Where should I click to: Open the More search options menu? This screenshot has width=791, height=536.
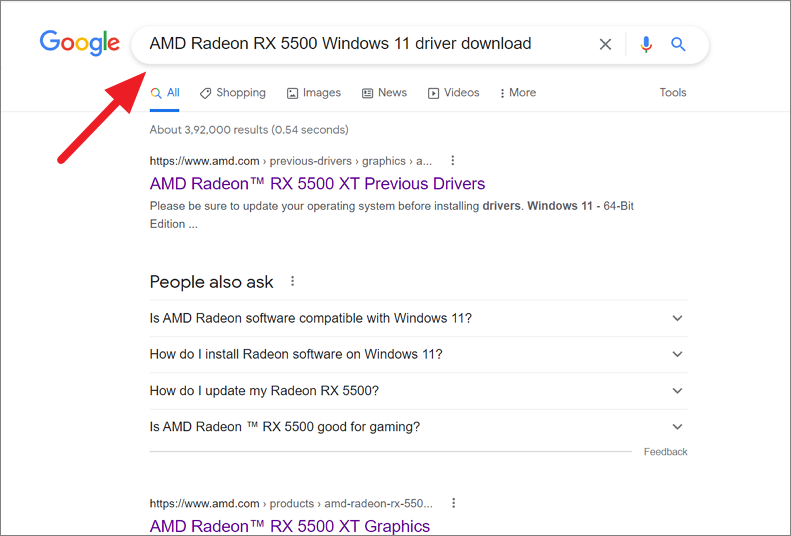pos(518,93)
